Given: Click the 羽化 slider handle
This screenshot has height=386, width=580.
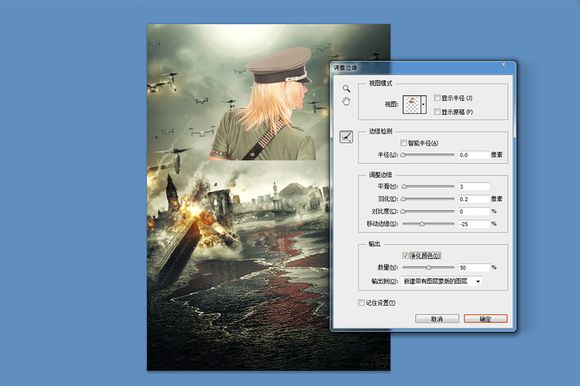Looking at the screenshot, I should click(x=404, y=199).
